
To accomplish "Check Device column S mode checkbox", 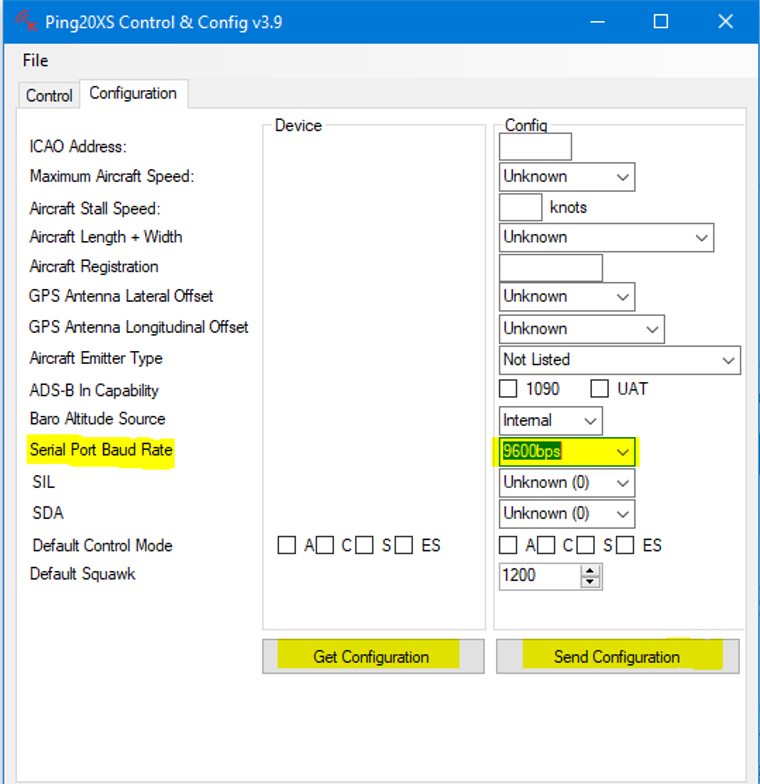I will [364, 545].
